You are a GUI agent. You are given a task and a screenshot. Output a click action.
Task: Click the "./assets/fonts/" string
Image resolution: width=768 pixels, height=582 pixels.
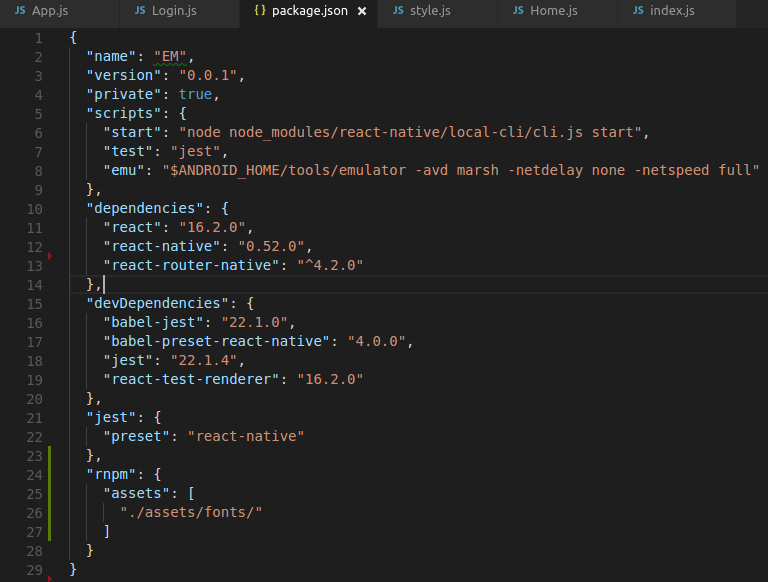coord(191,512)
